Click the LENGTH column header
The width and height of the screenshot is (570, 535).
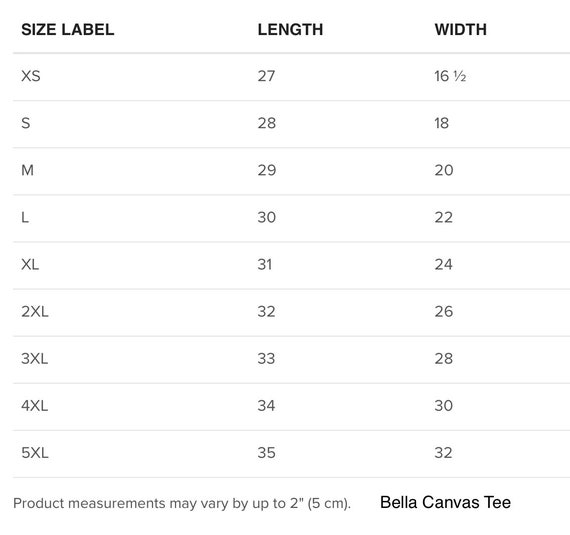click(290, 29)
